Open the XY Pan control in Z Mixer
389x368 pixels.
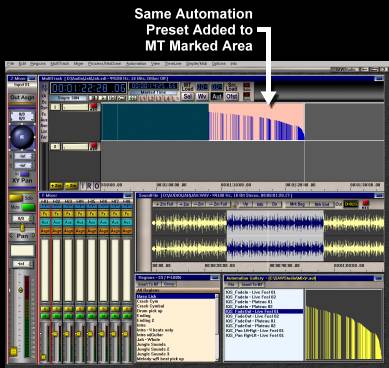(x=22, y=180)
